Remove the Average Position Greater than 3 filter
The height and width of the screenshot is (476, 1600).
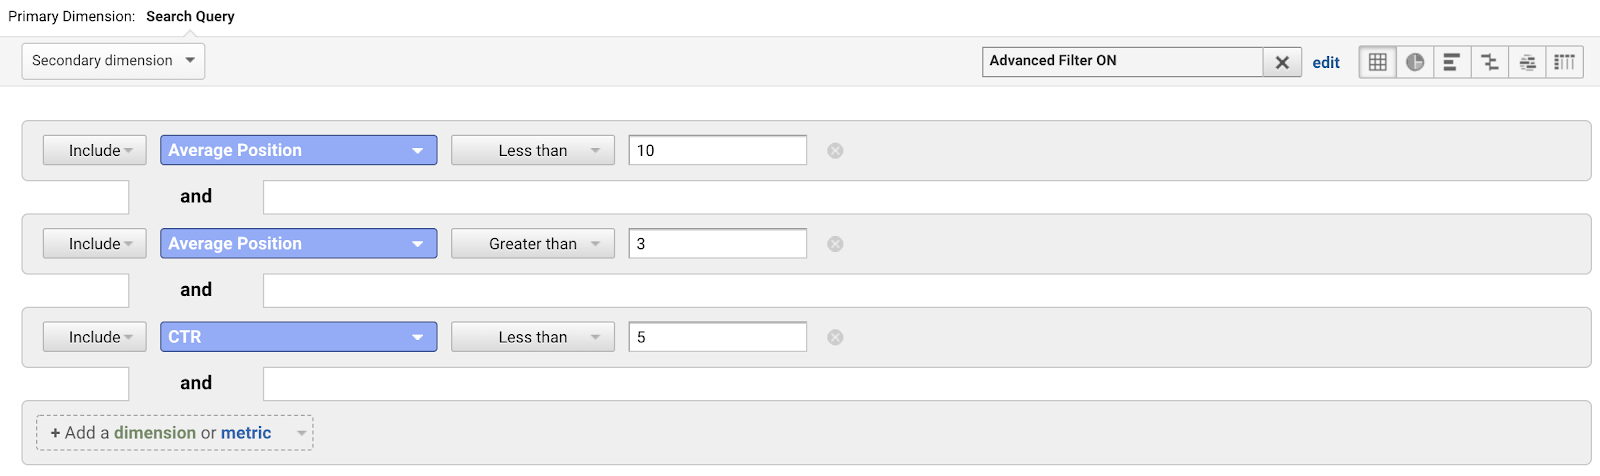[x=835, y=244]
